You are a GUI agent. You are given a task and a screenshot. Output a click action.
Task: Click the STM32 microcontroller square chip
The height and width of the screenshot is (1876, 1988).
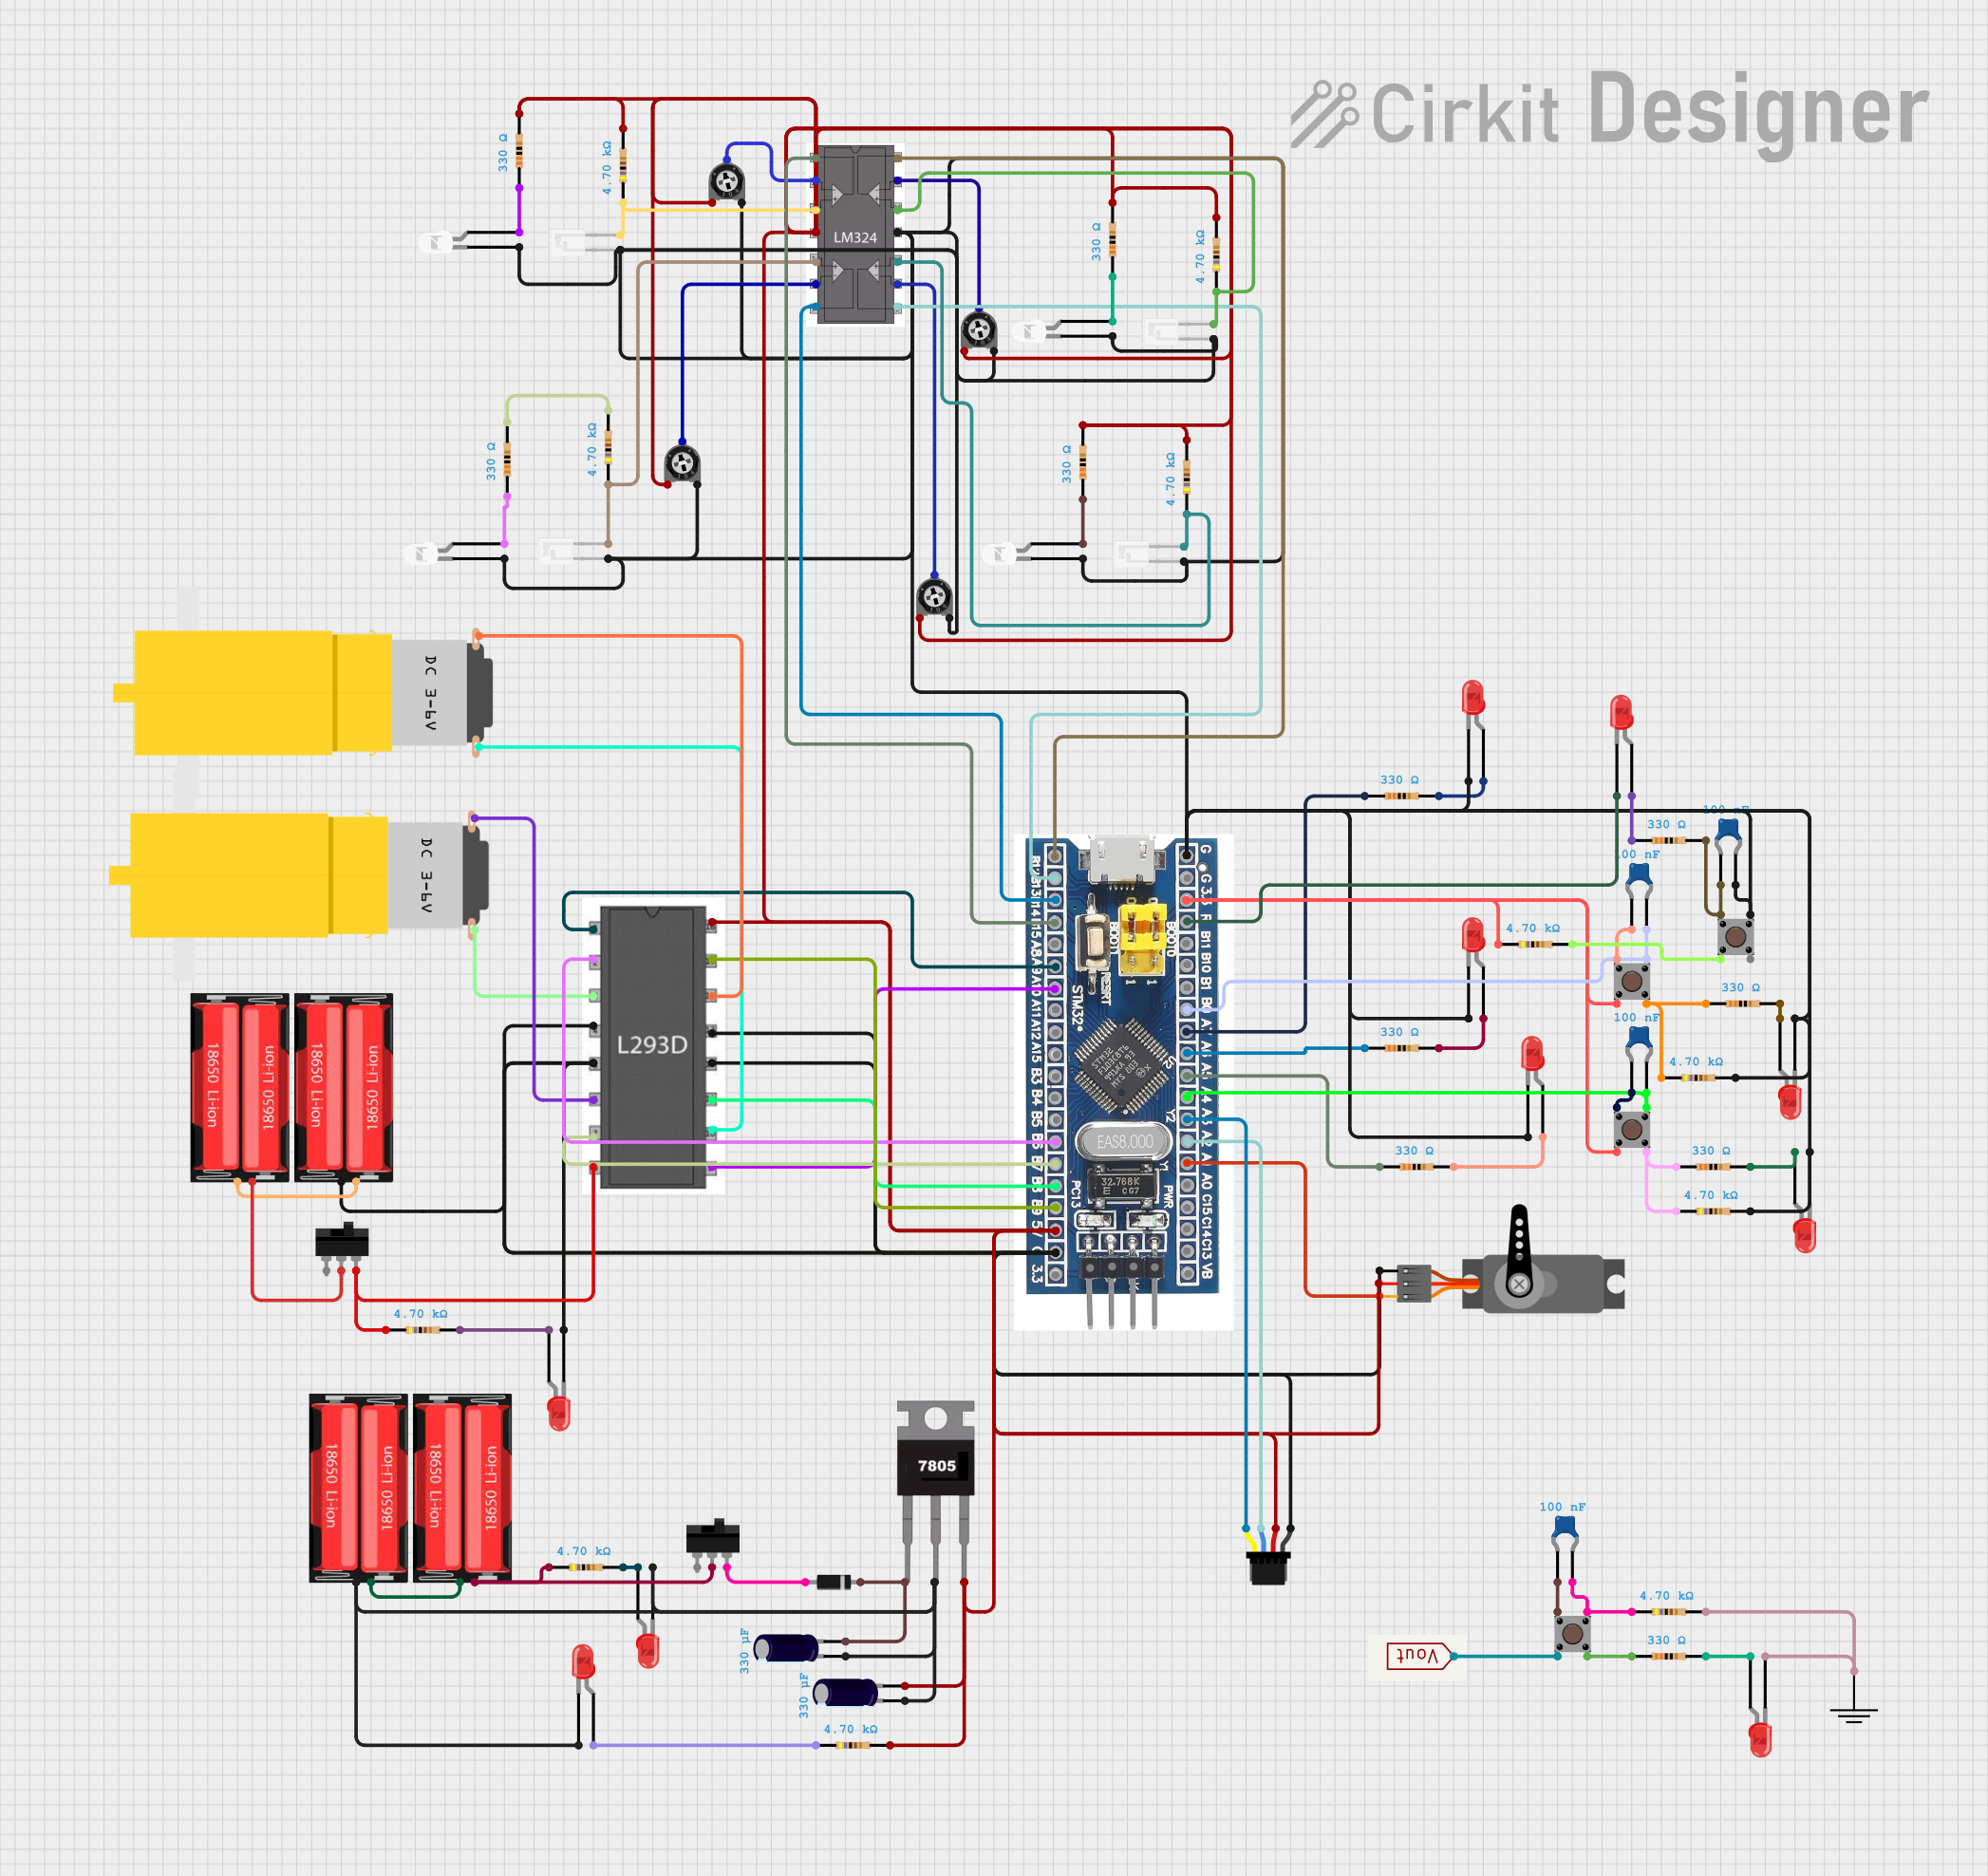(x=1122, y=1066)
